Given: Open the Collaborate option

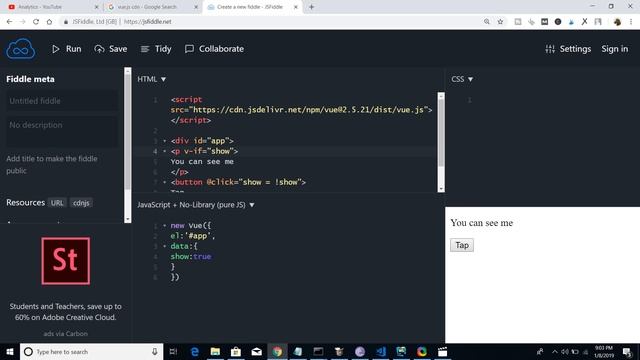Looking at the screenshot, I should [x=214, y=49].
